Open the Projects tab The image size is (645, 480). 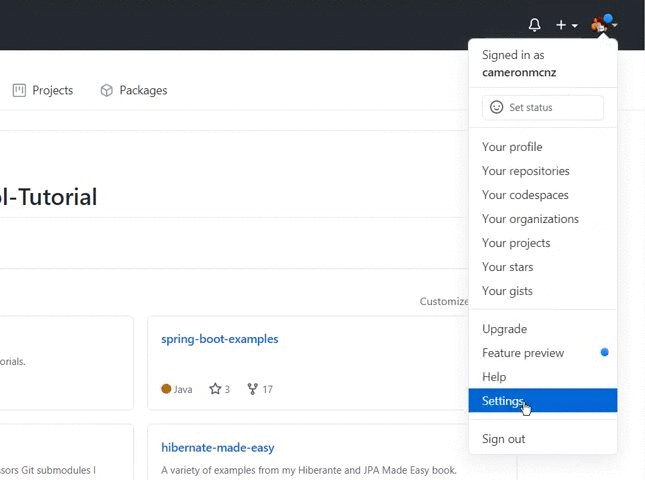pos(43,90)
